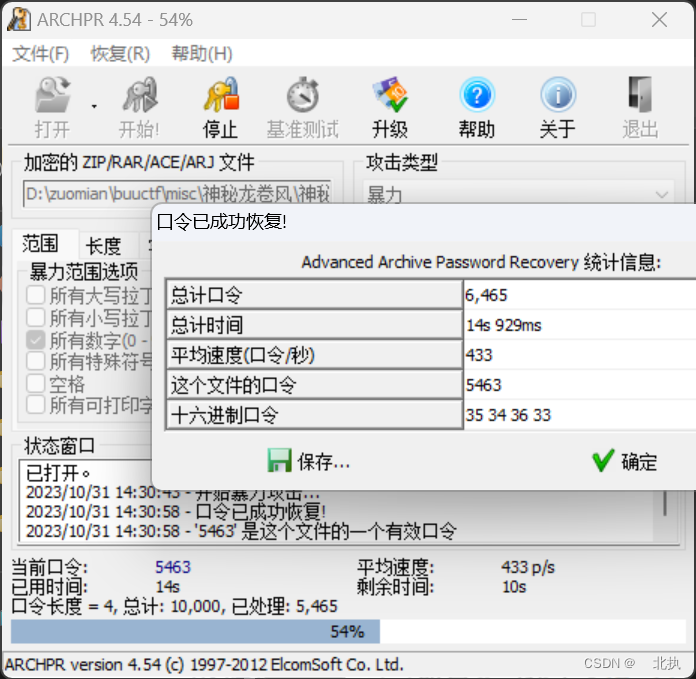
Task: Select the 总计口令 value 6,465
Action: pos(486,295)
